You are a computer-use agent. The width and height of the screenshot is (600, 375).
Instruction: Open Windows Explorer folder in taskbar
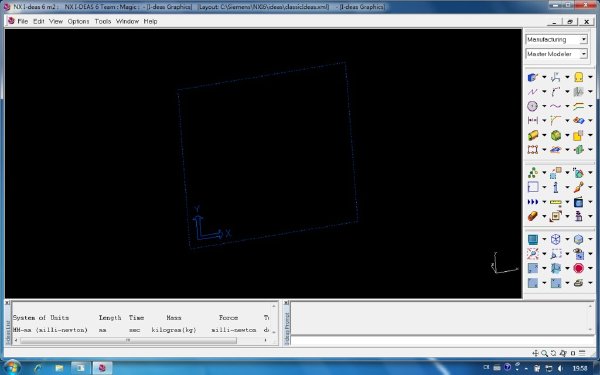click(x=59, y=368)
